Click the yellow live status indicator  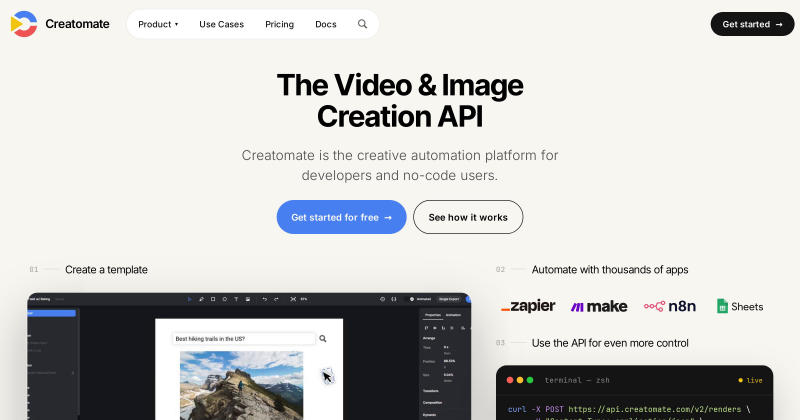point(750,380)
